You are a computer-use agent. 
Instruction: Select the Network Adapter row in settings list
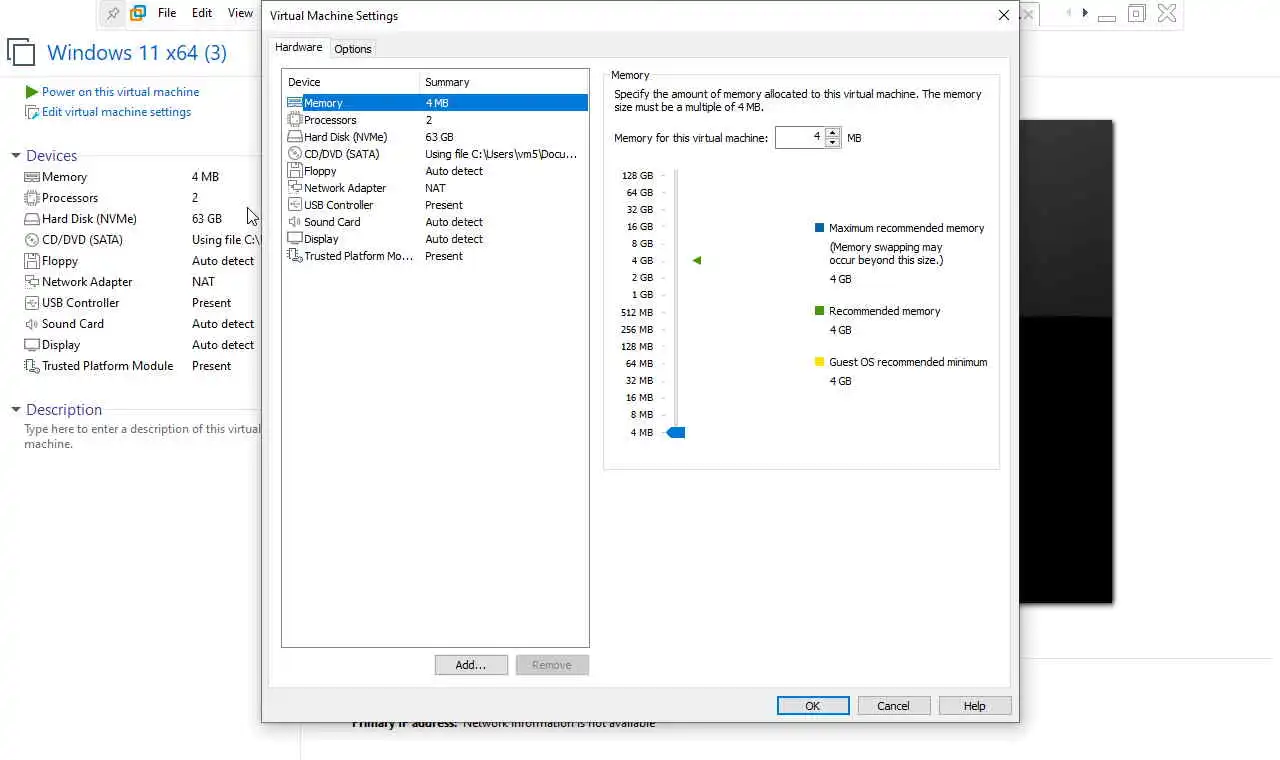pyautogui.click(x=436, y=188)
